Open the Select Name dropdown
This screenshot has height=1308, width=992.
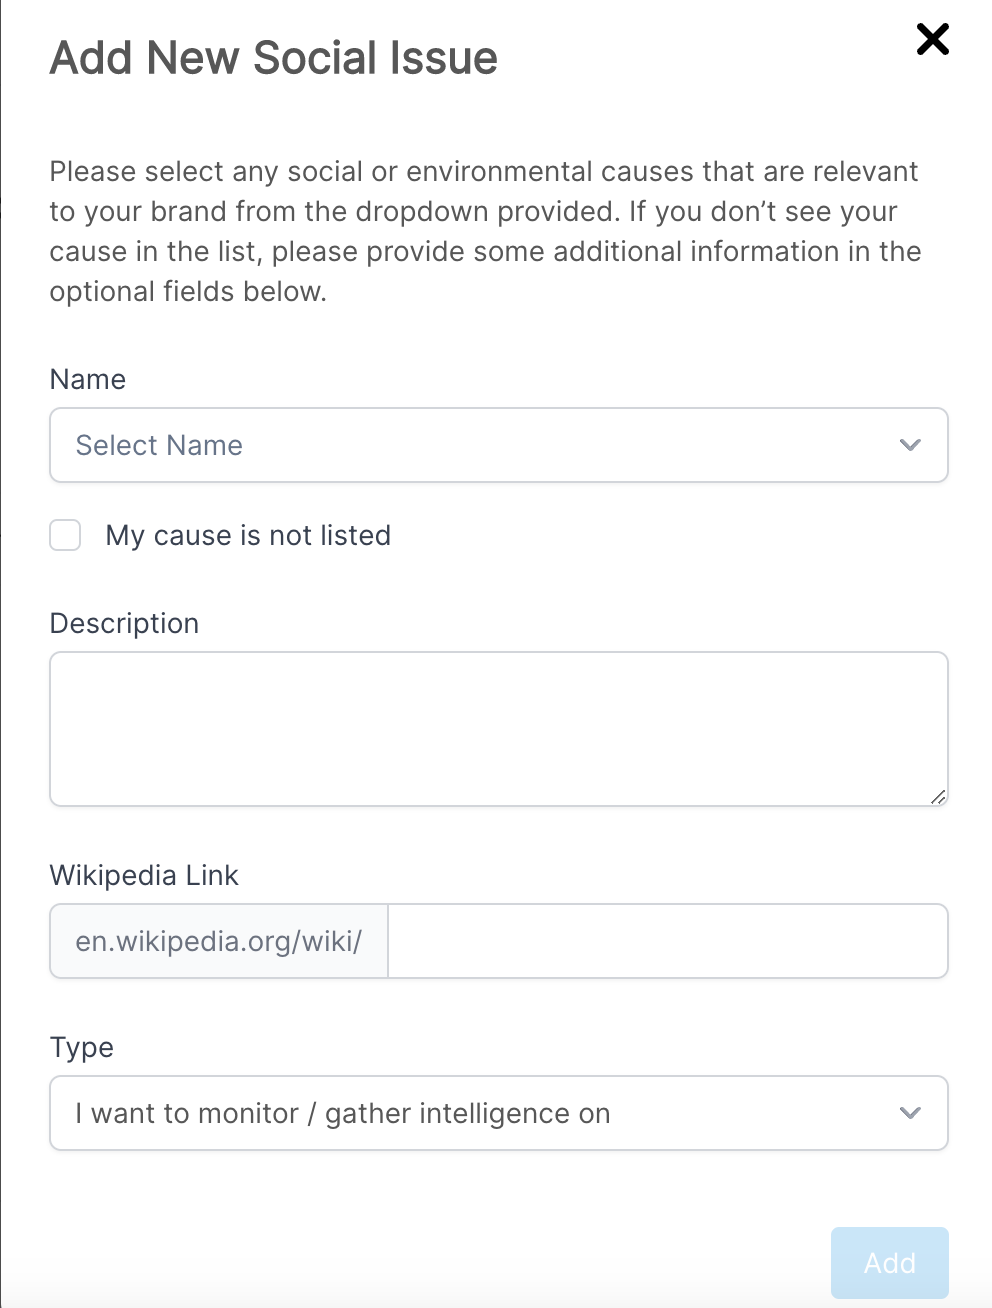pyautogui.click(x=498, y=445)
